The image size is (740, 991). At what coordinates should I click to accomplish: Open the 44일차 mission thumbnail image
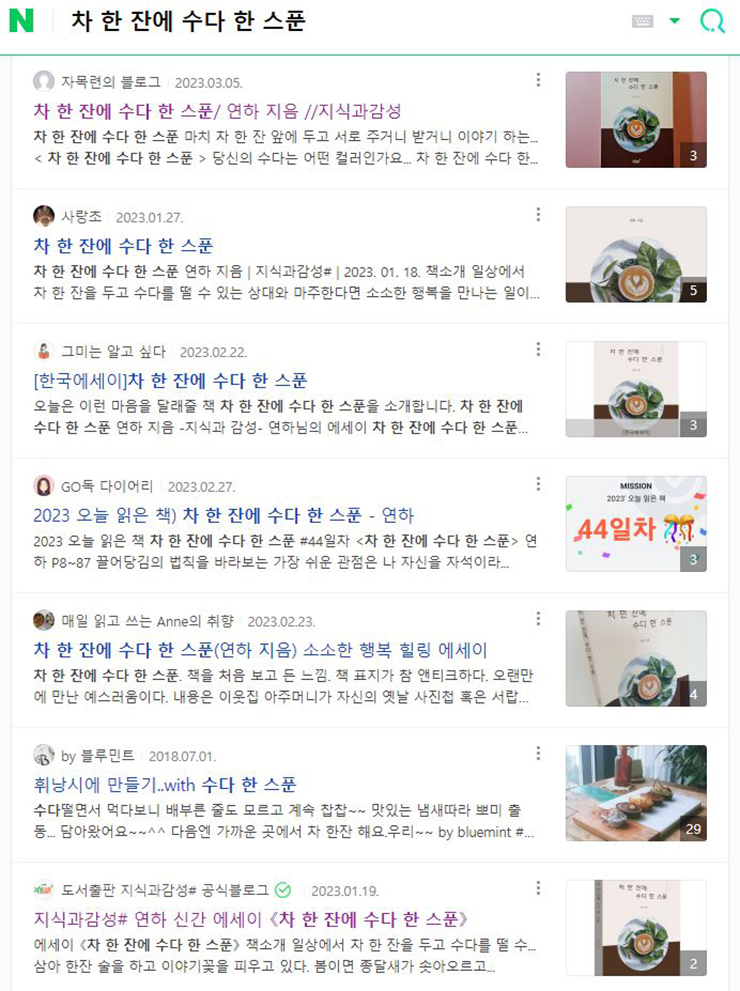click(636, 524)
